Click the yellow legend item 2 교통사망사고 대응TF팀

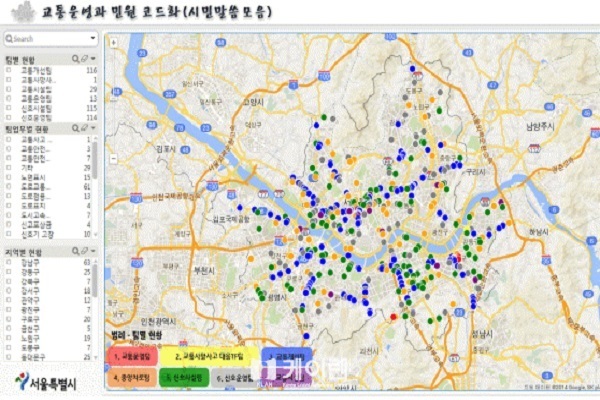[209, 357]
